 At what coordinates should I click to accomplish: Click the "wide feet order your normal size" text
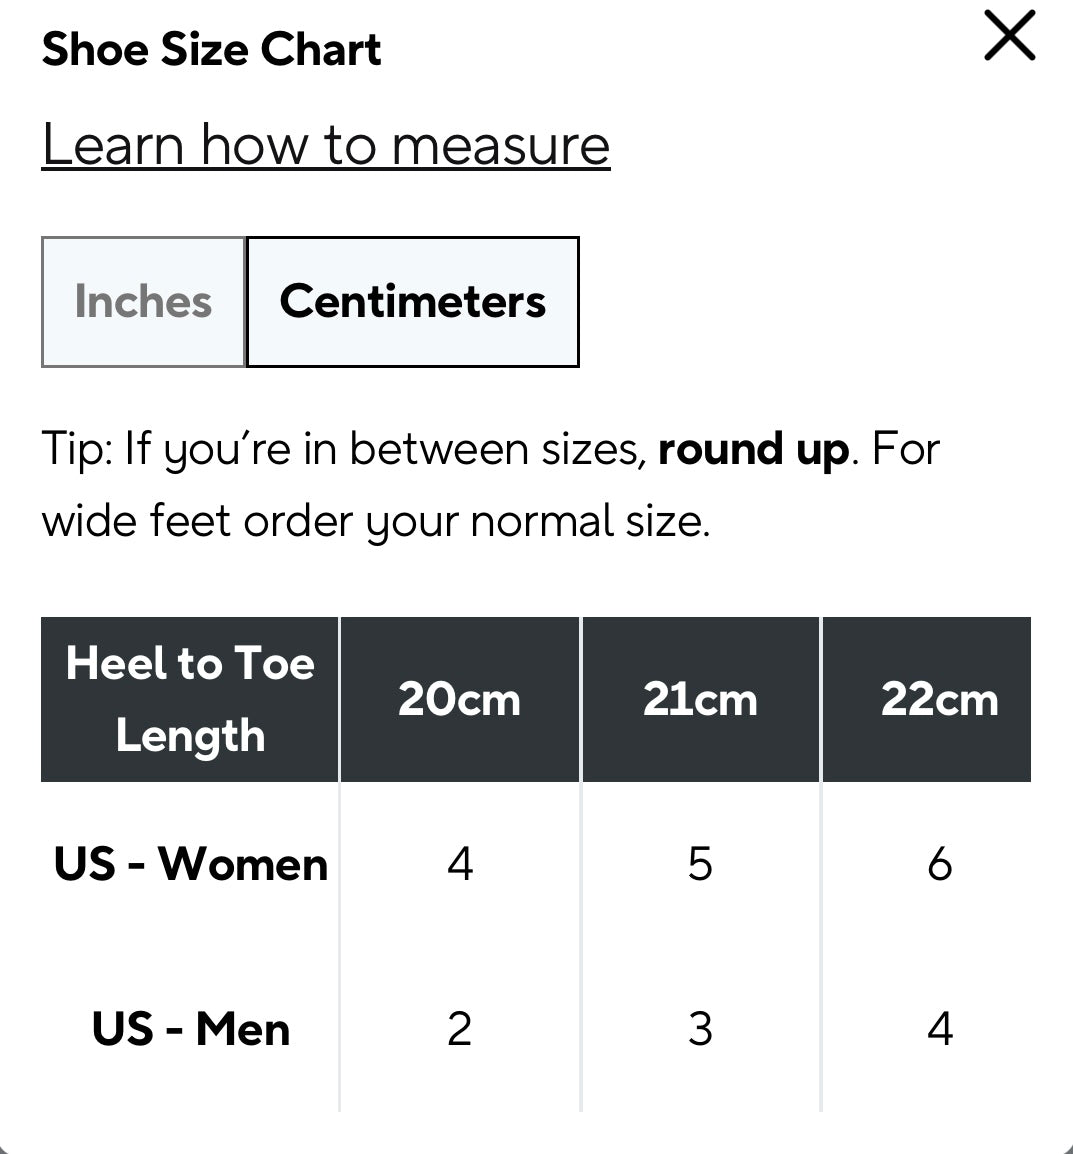pyautogui.click(x=375, y=522)
